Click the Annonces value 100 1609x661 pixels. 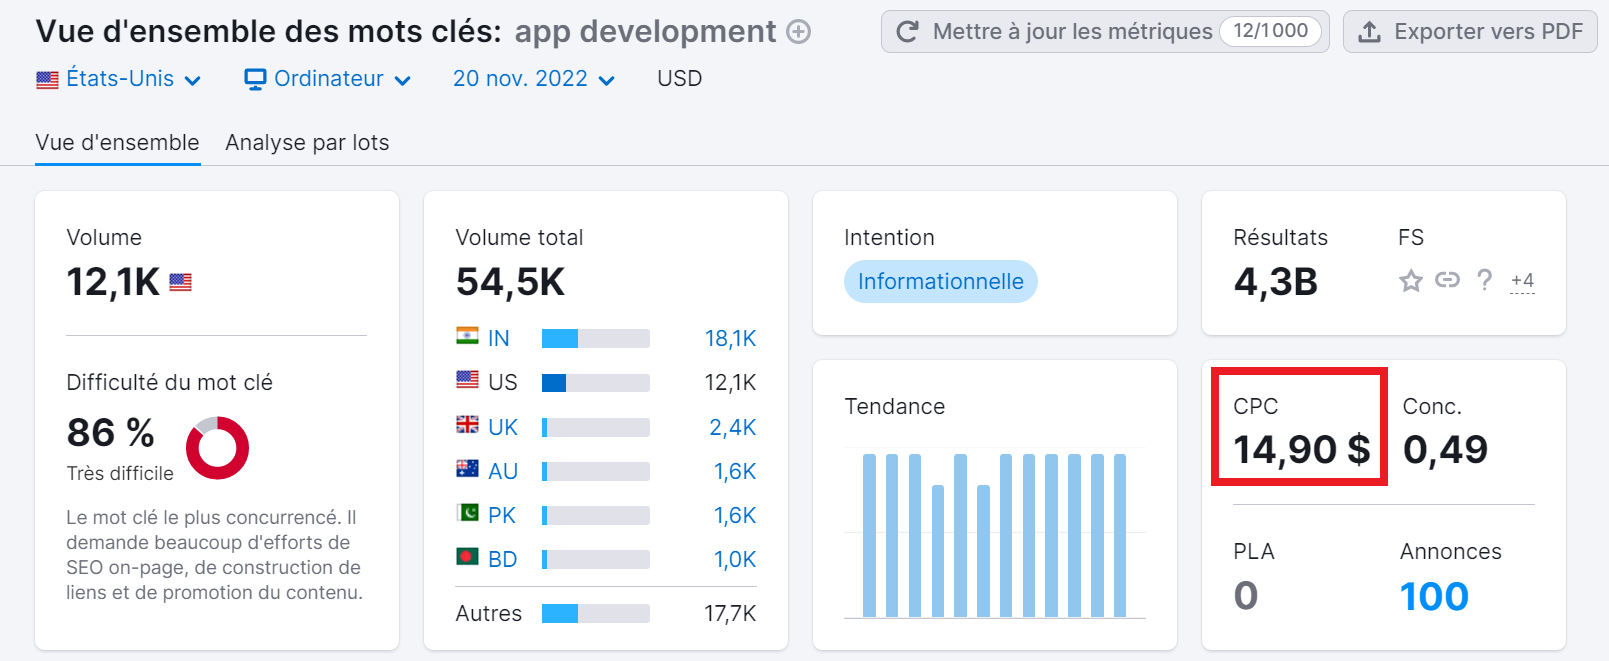coord(1434,597)
